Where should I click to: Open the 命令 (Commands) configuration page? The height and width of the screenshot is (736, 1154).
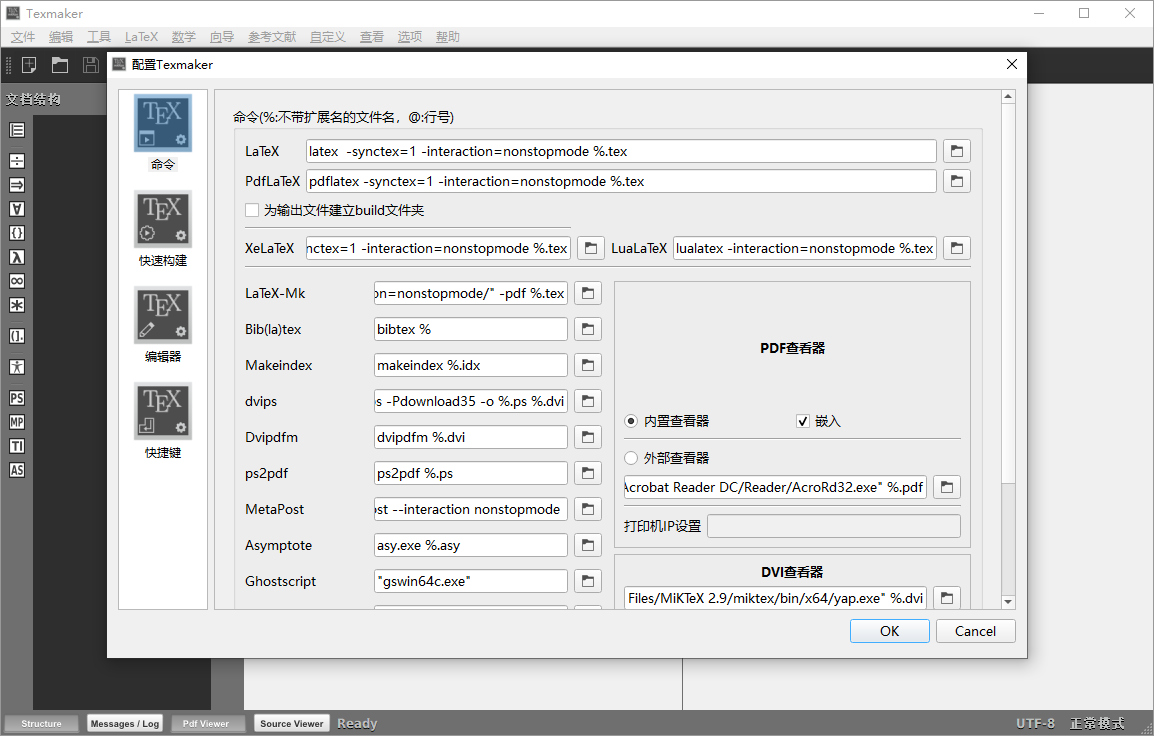[163, 132]
